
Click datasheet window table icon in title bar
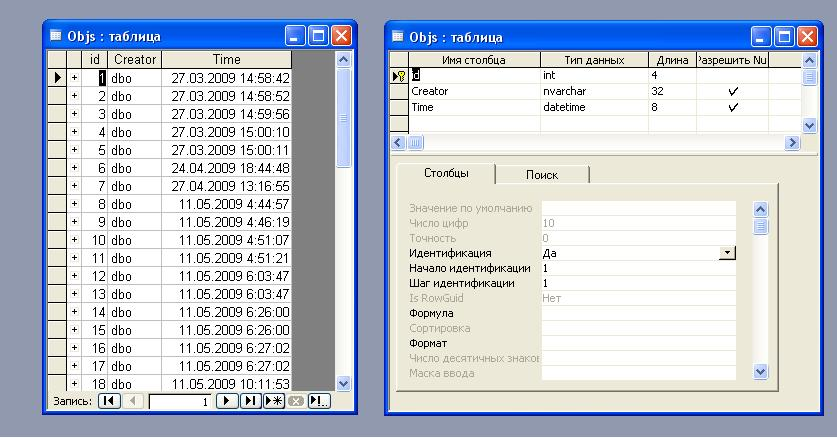point(56,36)
